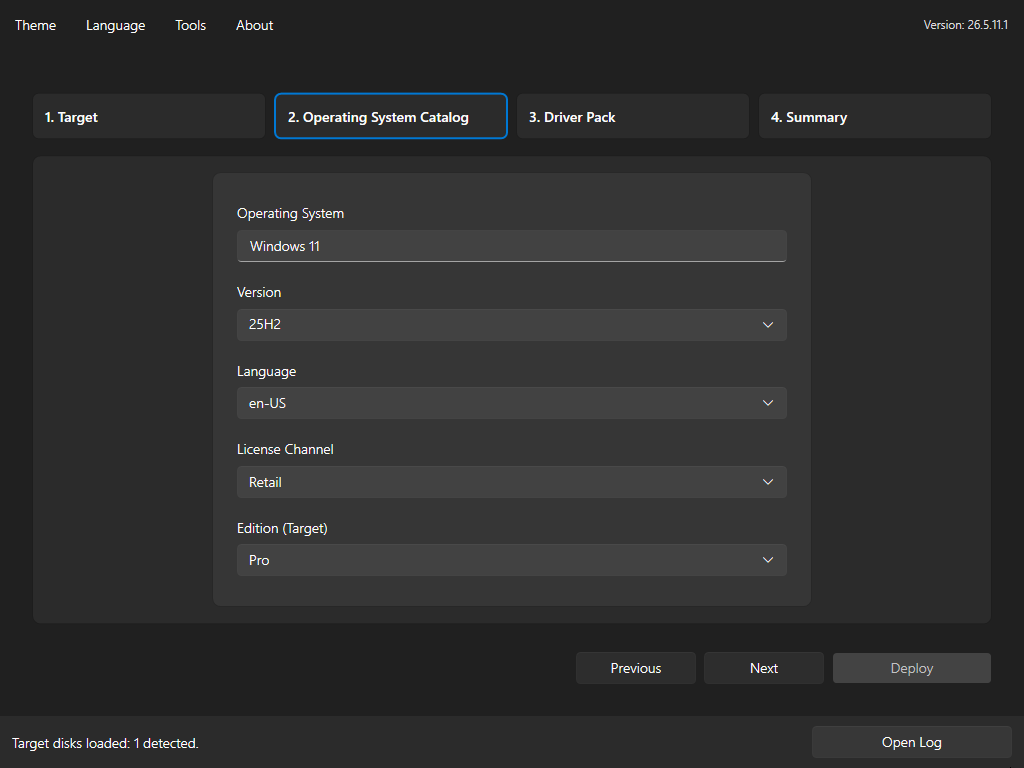The height and width of the screenshot is (768, 1024).
Task: Click the 'Edition (Target)' label
Action: click(x=282, y=528)
